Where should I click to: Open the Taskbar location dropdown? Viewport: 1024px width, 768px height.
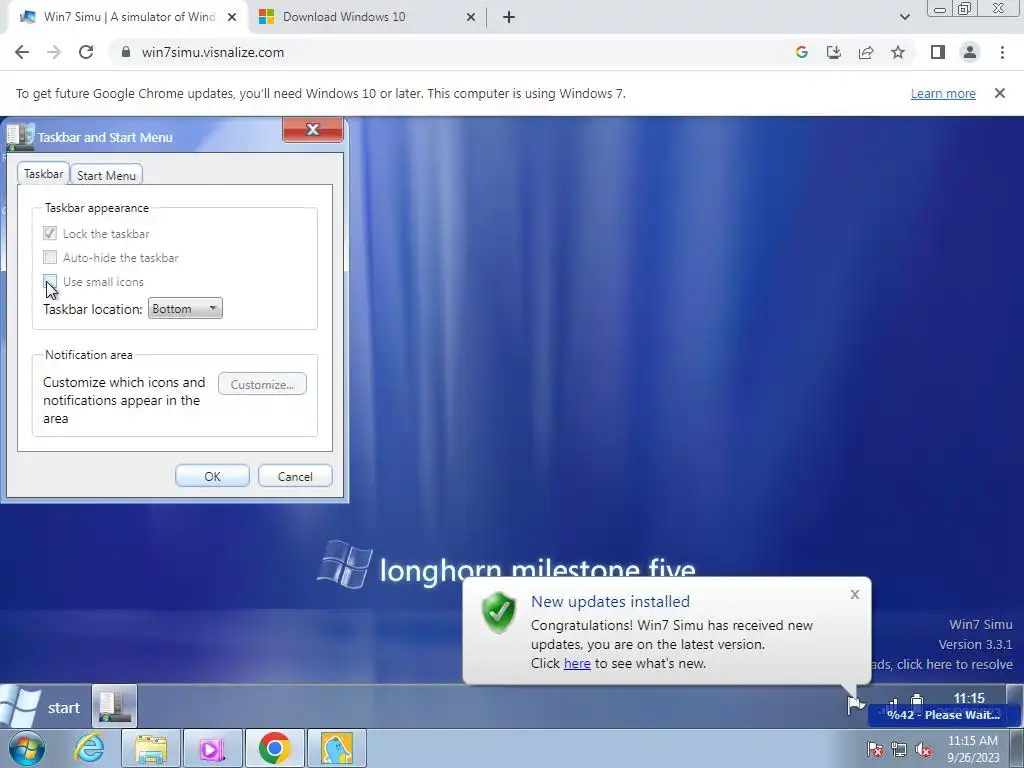(185, 308)
